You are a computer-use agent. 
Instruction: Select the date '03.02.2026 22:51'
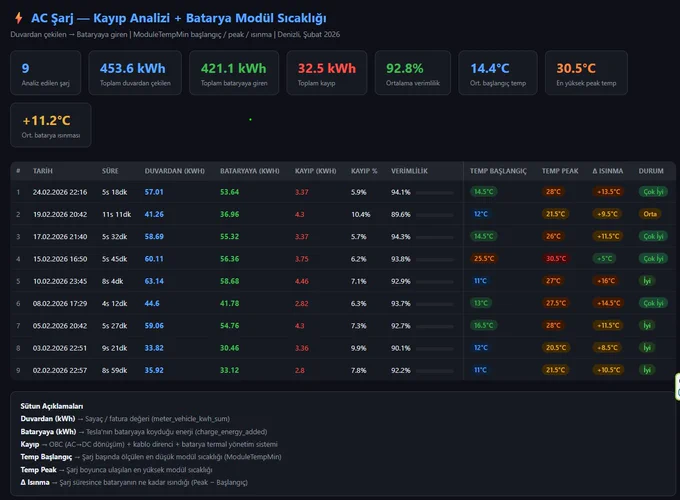pos(60,348)
